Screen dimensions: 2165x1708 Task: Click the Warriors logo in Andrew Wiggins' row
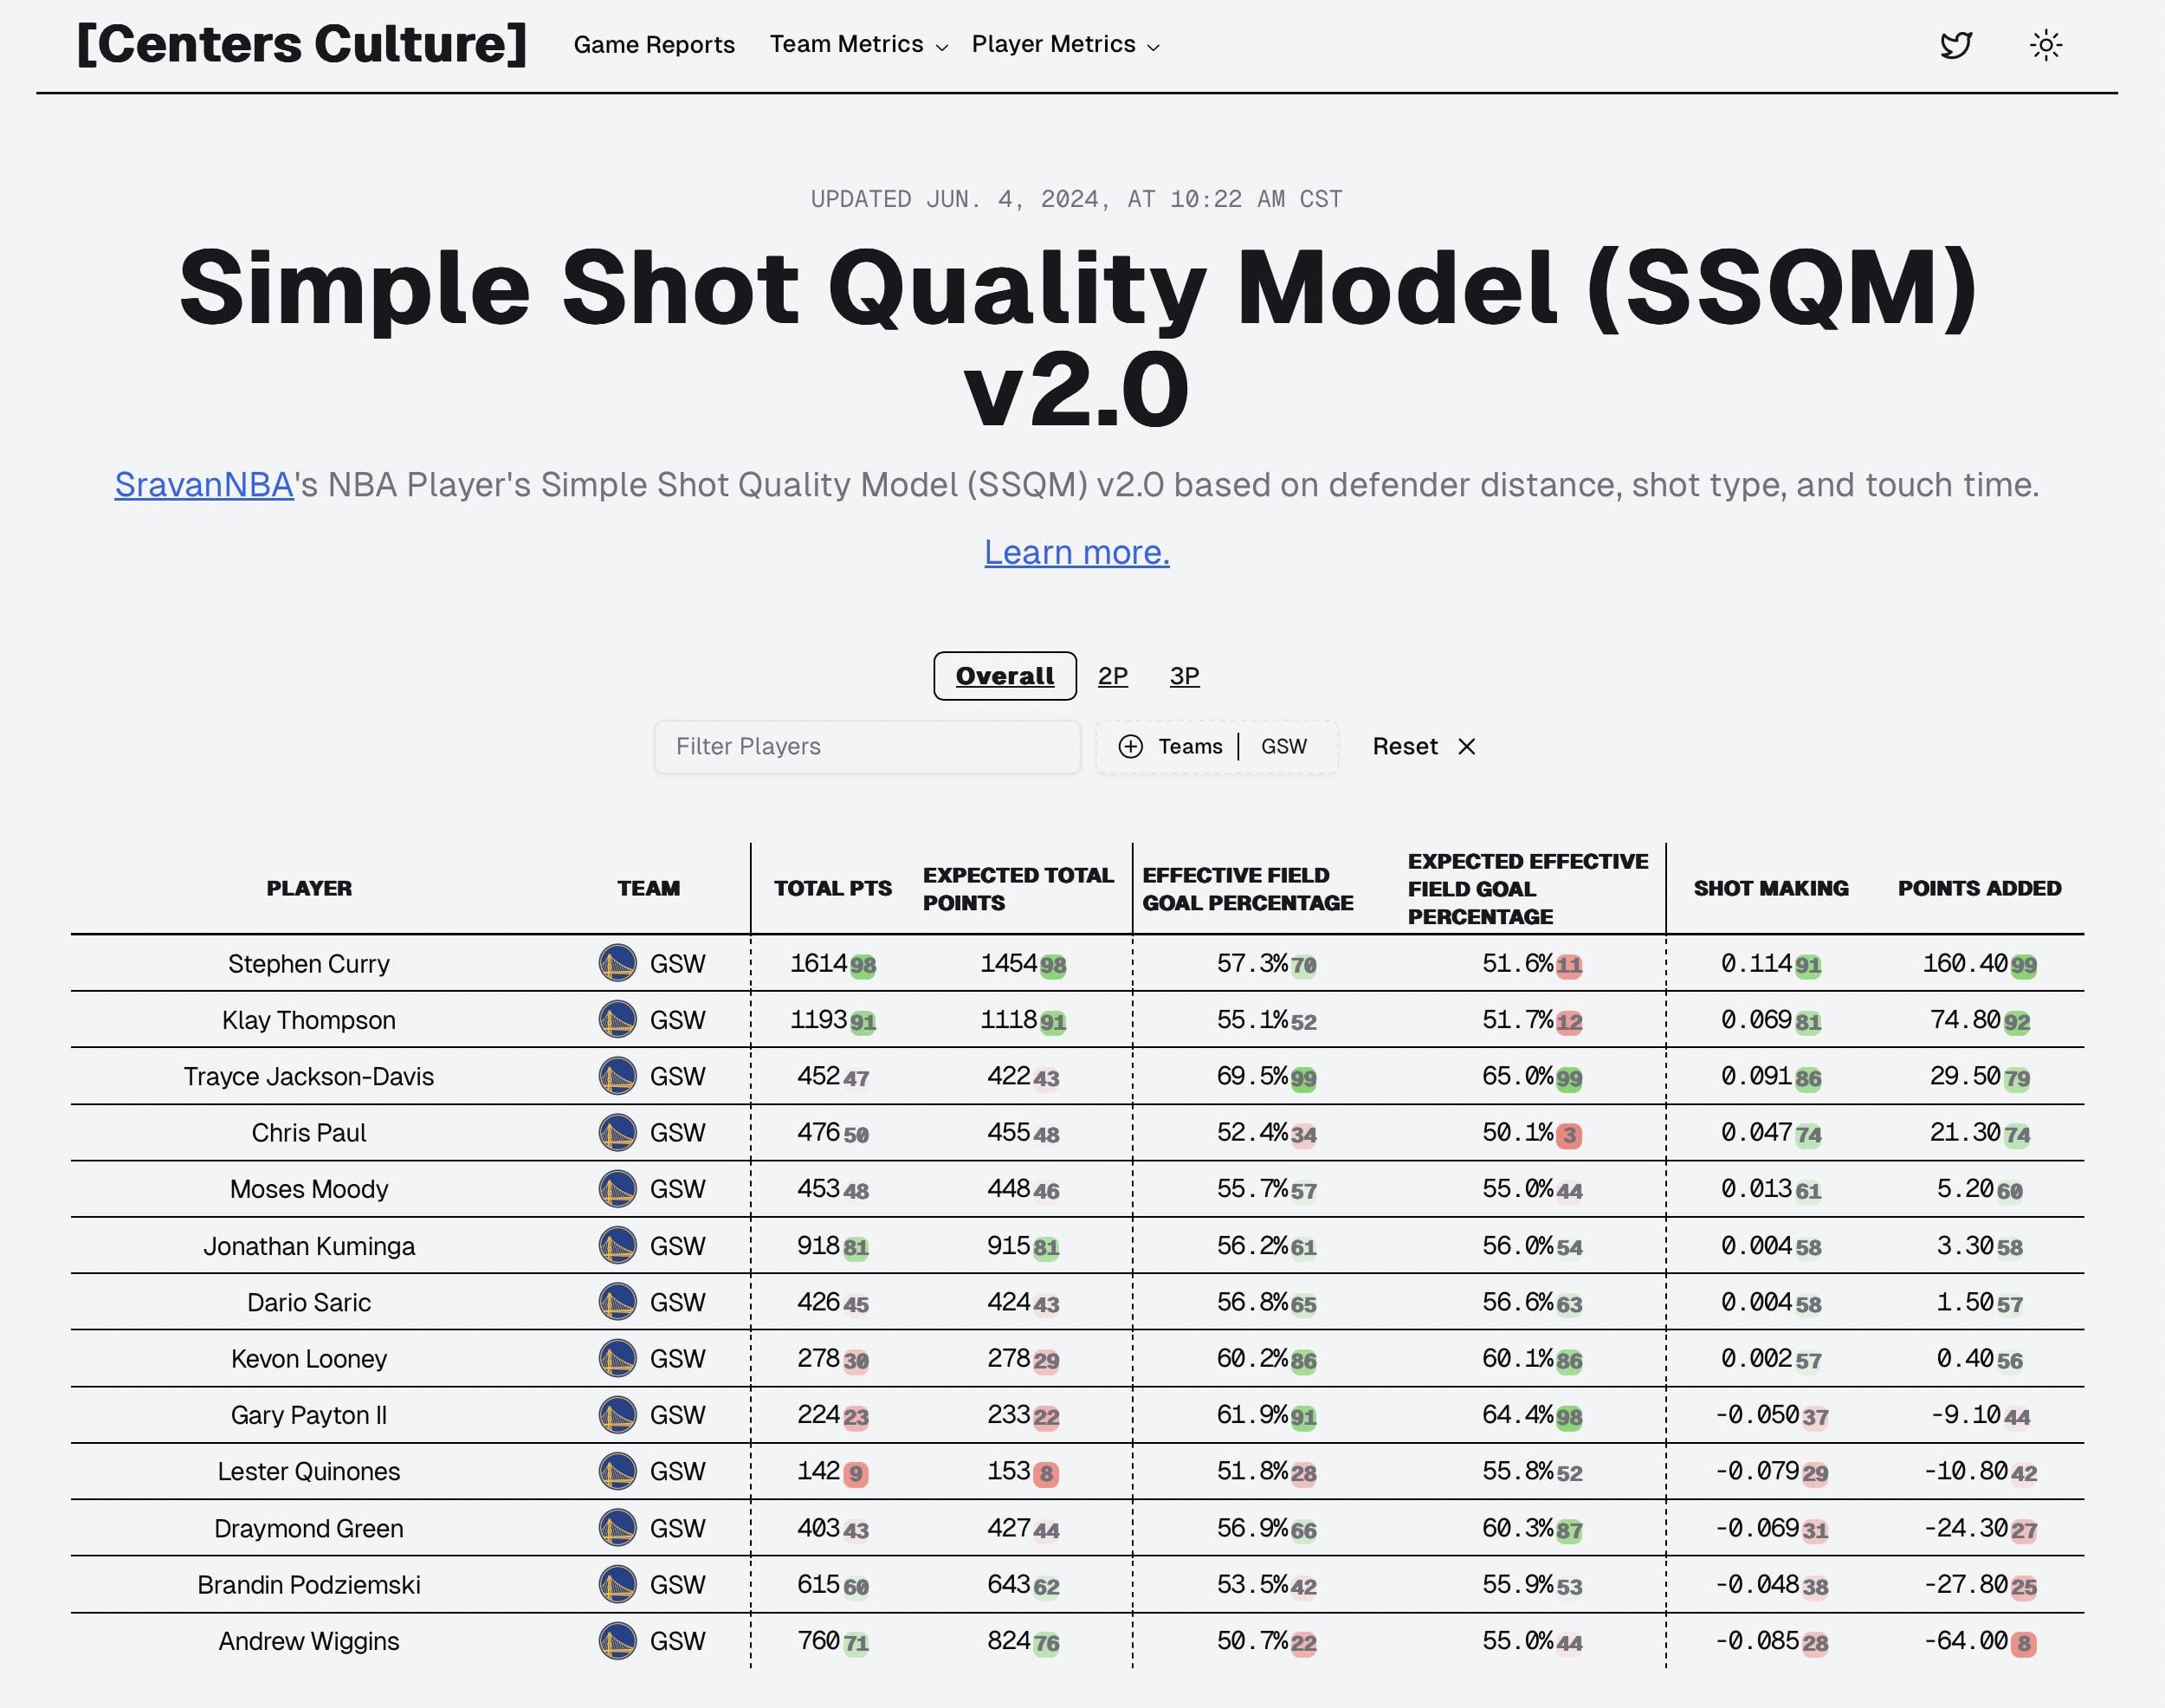coord(617,1641)
